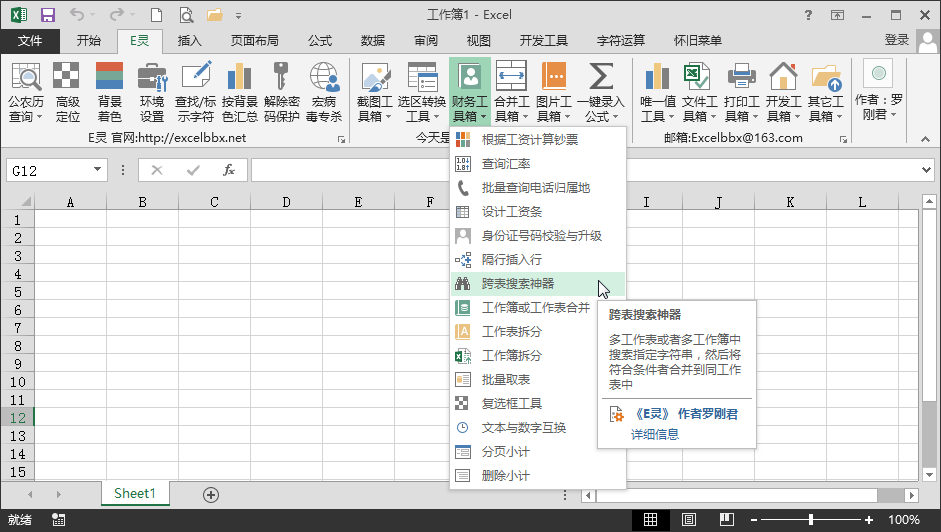Screen dimensions: 941x532
Task: Open the 文件 File tab
Action: pos(30,40)
